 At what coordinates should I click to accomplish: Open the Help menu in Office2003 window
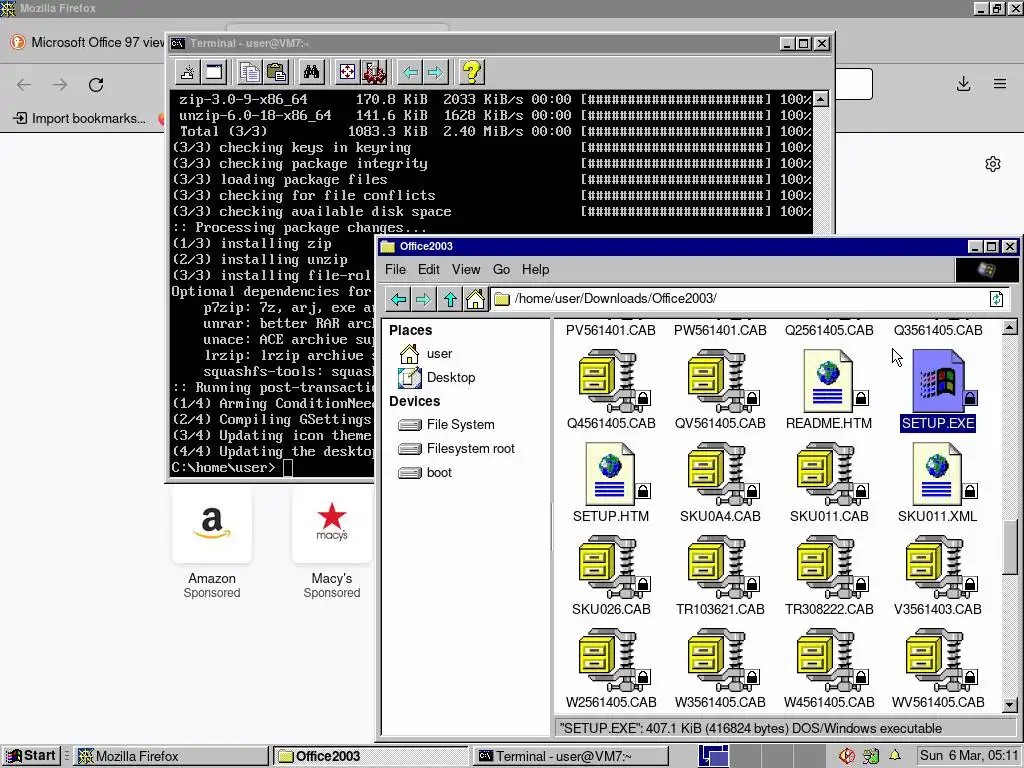535,270
